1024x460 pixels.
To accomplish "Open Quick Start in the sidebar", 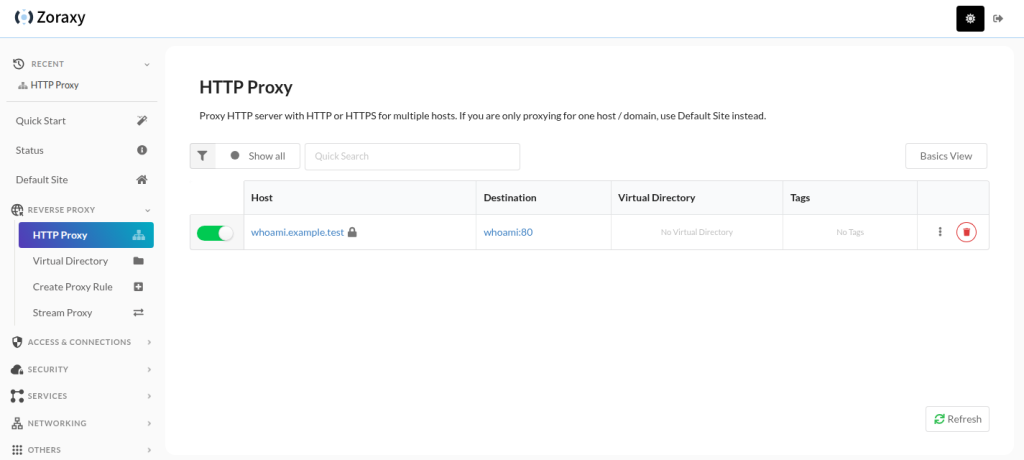I will tap(82, 121).
